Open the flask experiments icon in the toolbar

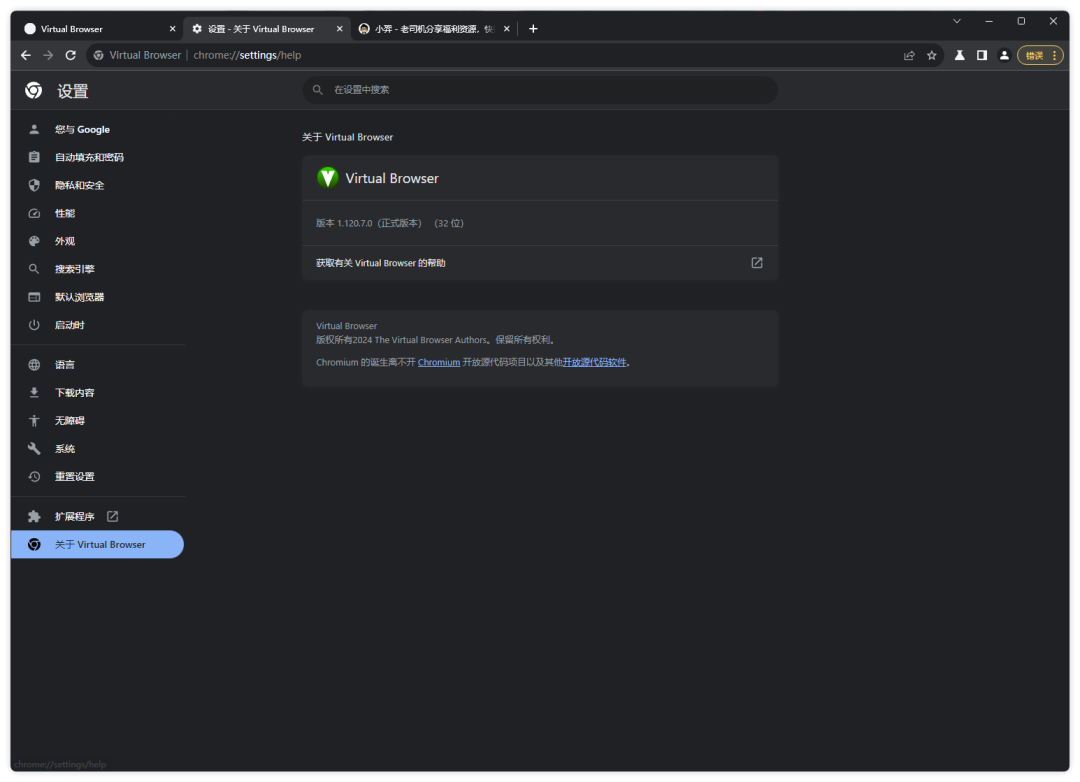(959, 55)
